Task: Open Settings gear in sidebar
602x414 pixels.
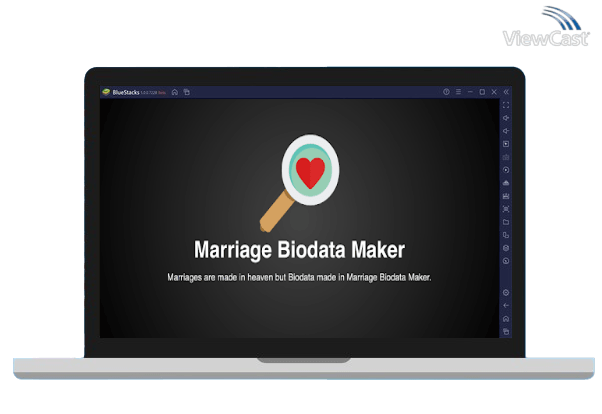Action: click(506, 293)
